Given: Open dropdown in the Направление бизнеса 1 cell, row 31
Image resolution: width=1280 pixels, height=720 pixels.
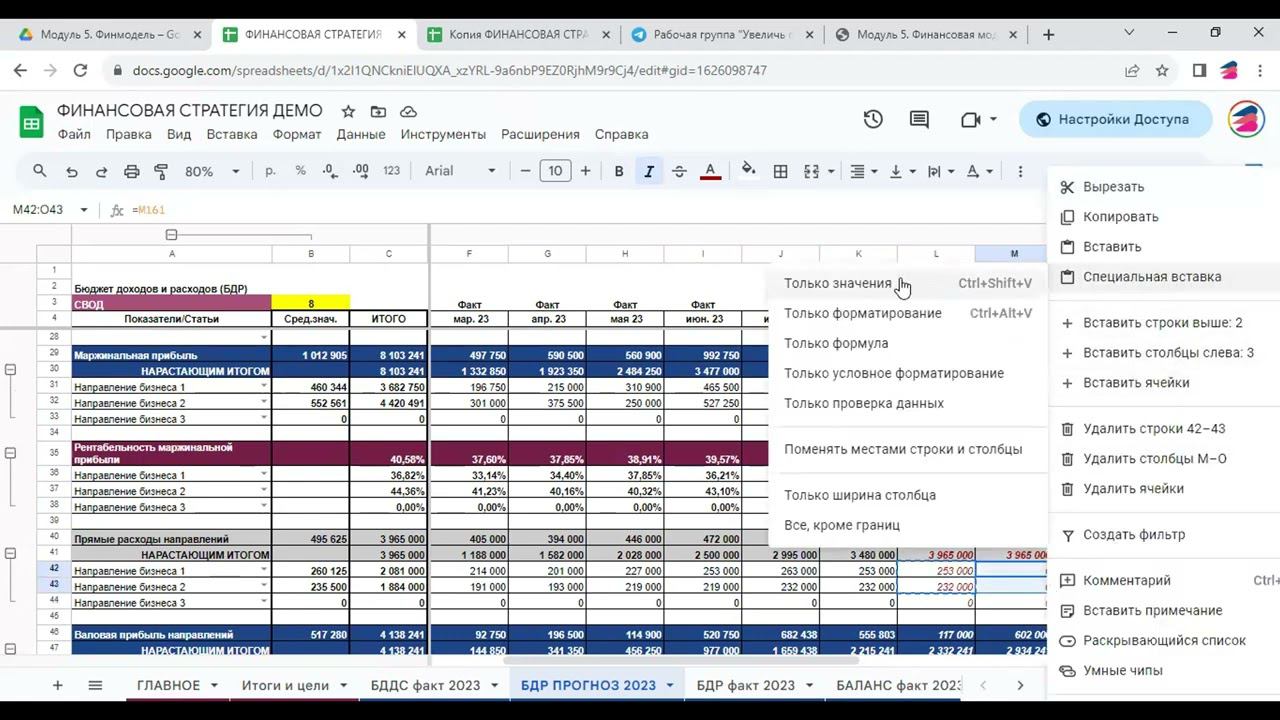Looking at the screenshot, I should coord(264,387).
